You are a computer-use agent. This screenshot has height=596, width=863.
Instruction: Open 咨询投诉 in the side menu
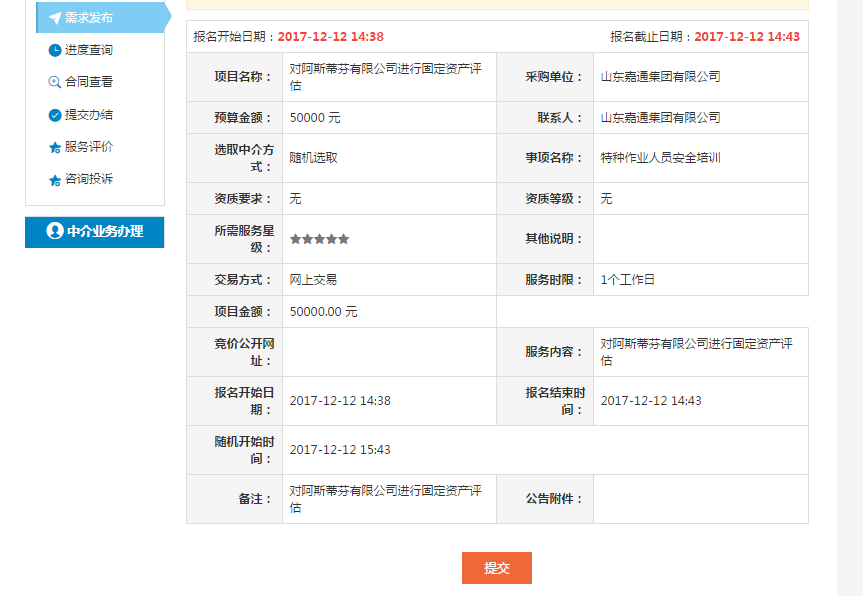coord(89,179)
